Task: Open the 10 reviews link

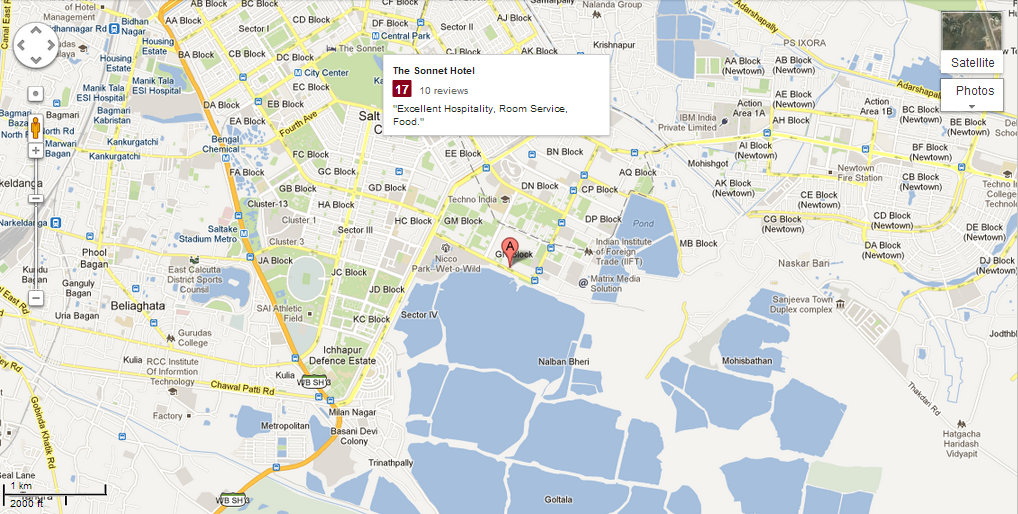Action: (x=443, y=91)
